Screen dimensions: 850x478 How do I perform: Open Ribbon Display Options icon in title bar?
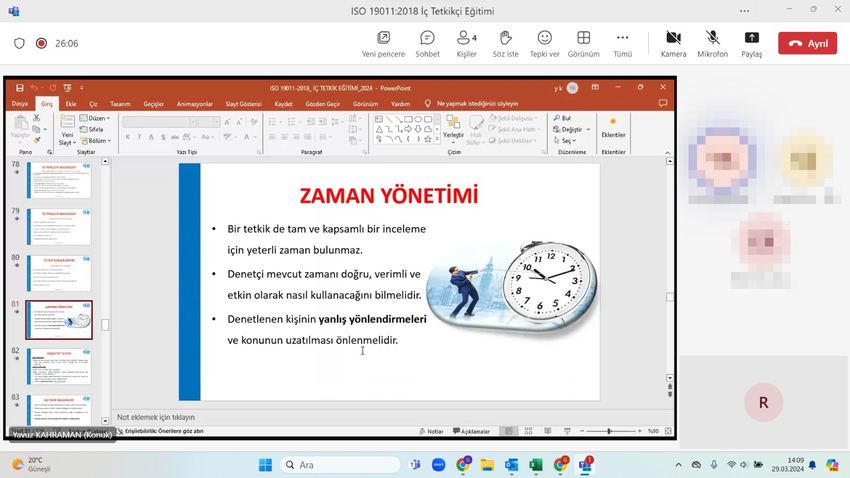(595, 87)
